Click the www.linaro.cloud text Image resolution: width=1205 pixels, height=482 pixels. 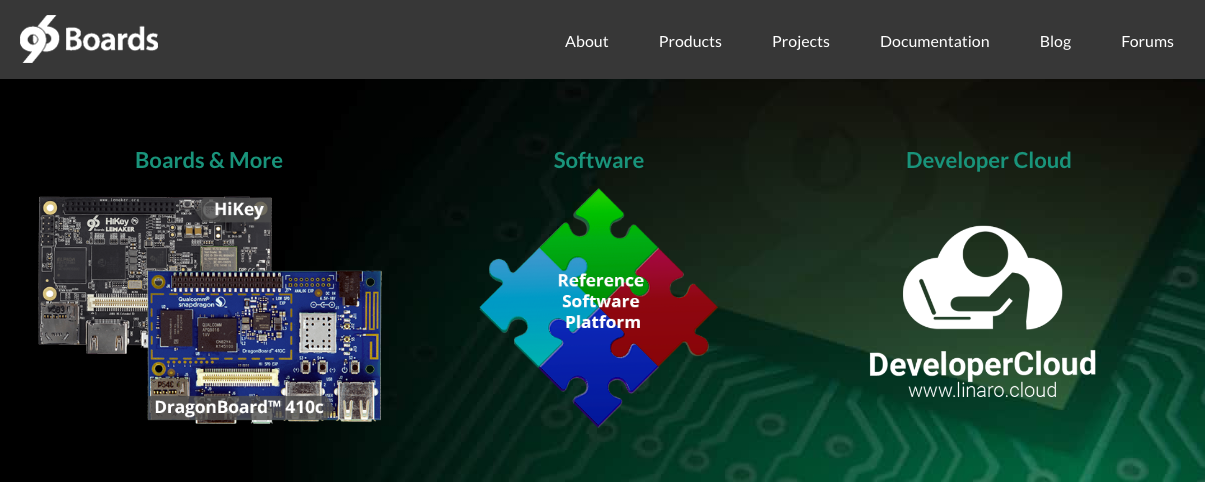click(x=982, y=390)
